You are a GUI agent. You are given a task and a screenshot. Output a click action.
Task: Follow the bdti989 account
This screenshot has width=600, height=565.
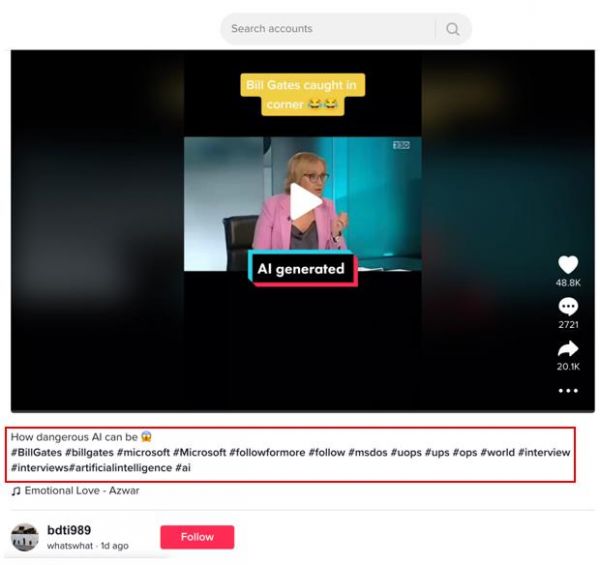[197, 537]
